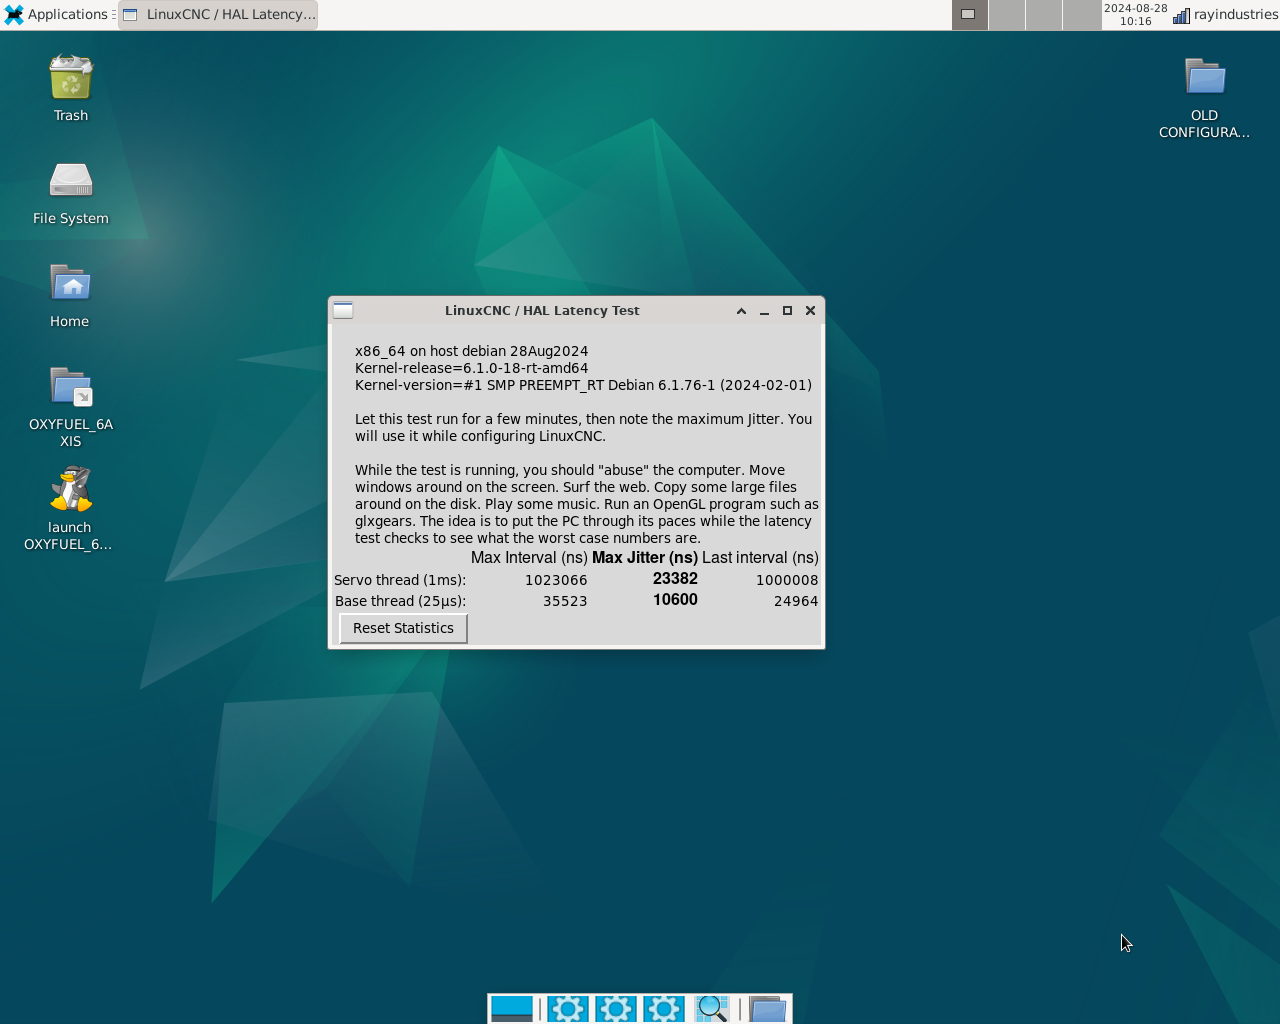The image size is (1280, 1024).
Task: Click the Last interval (ns) column header
Action: pyautogui.click(x=760, y=558)
